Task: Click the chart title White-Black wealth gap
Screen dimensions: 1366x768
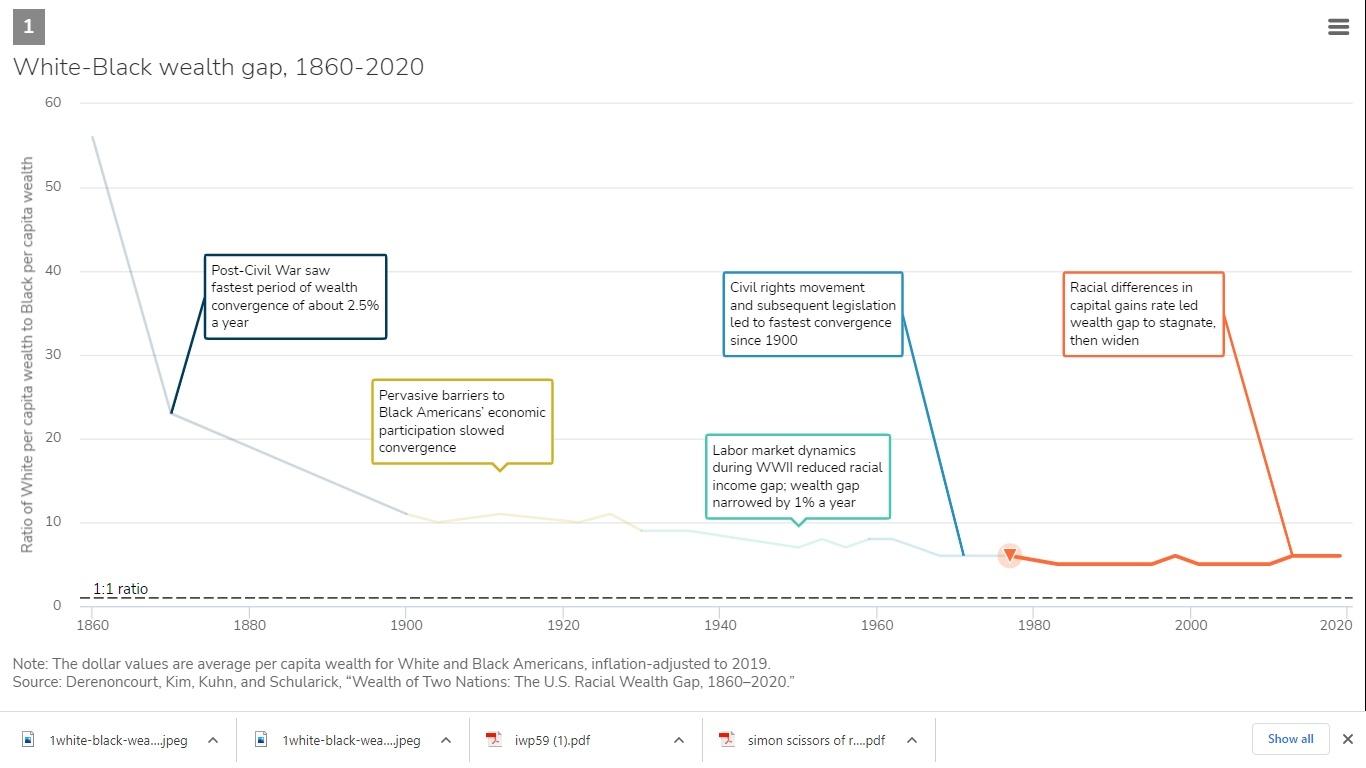Action: pos(218,67)
